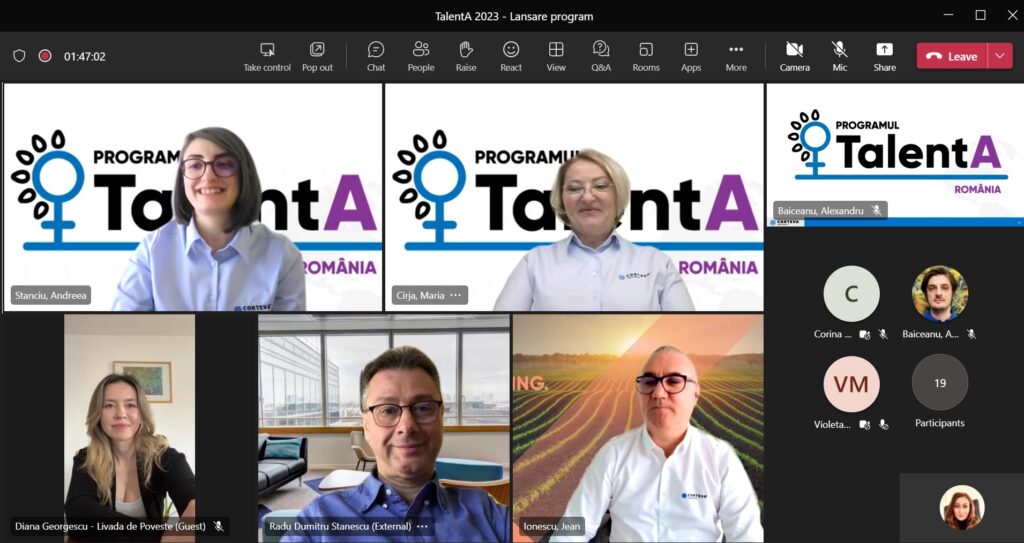1024x543 pixels.
Task: Click Violeta's mic icon
Action: coord(883,425)
